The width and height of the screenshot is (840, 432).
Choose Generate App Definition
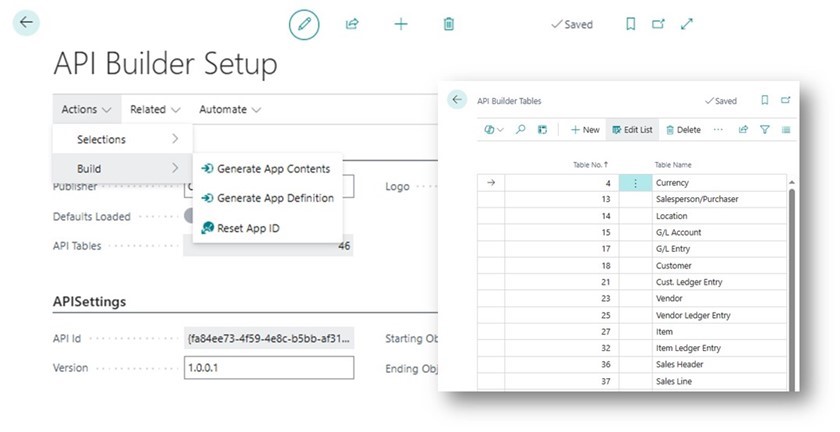click(267, 198)
